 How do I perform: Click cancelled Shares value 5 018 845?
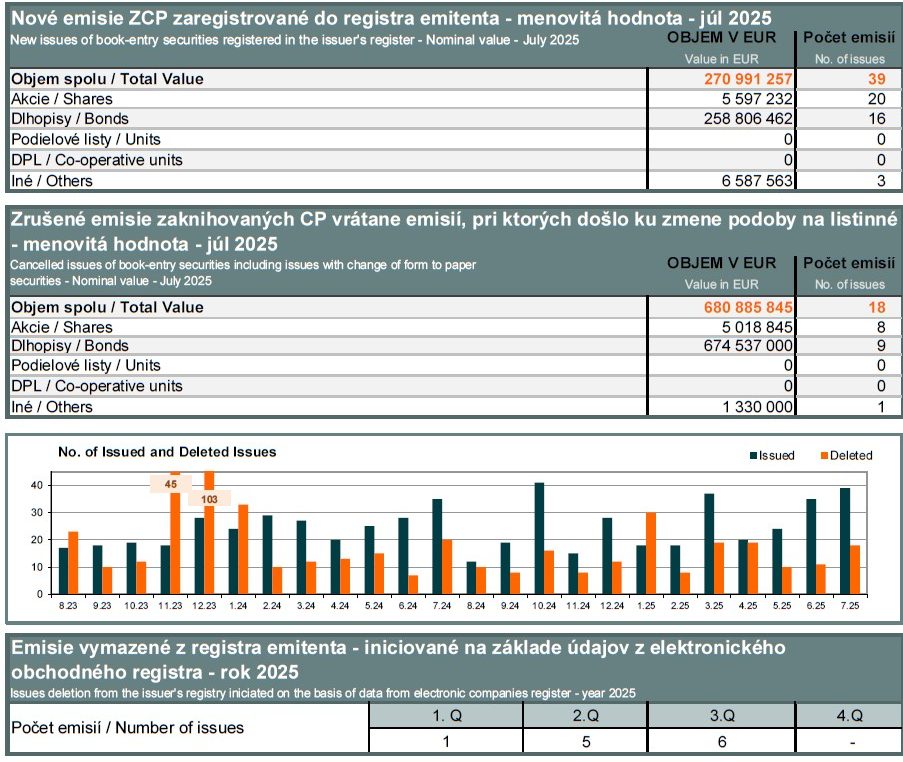757,327
